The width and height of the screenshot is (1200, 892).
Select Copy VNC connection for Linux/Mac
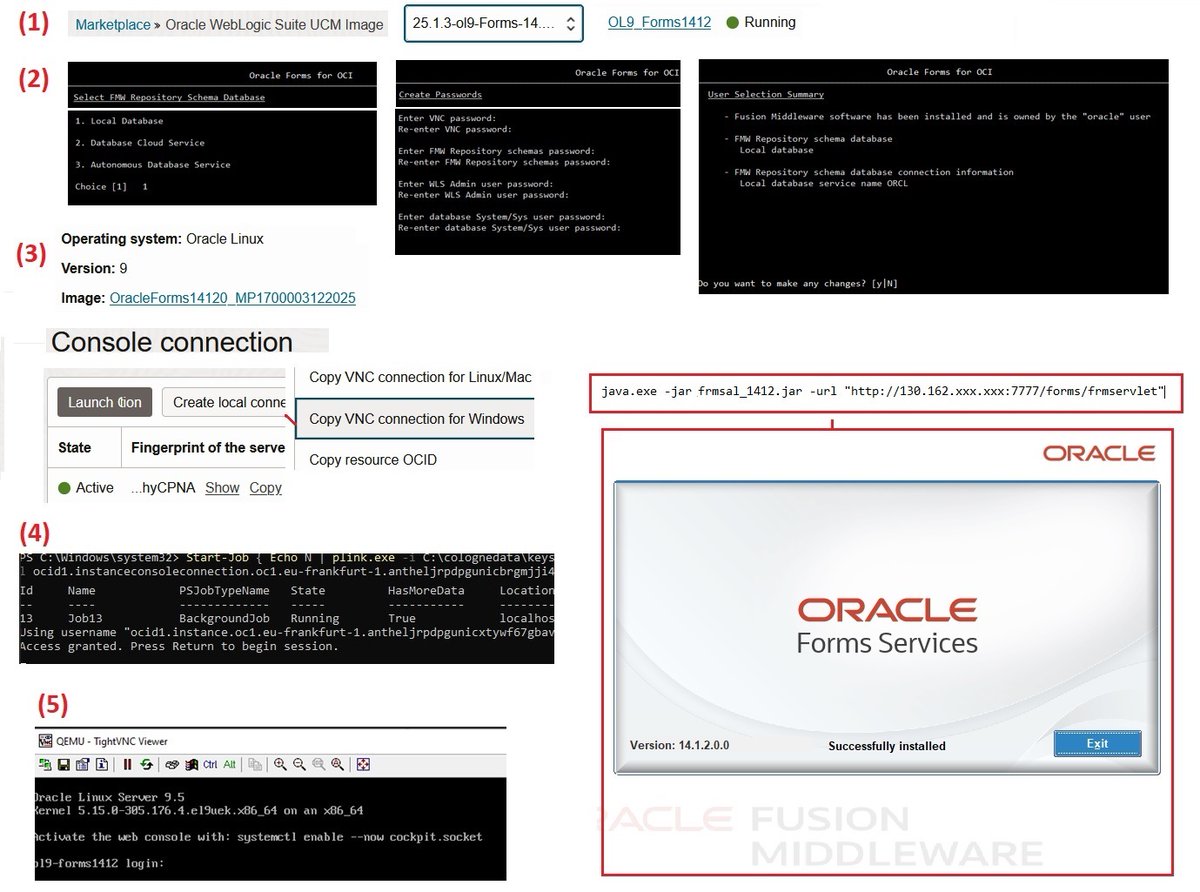pyautogui.click(x=420, y=377)
